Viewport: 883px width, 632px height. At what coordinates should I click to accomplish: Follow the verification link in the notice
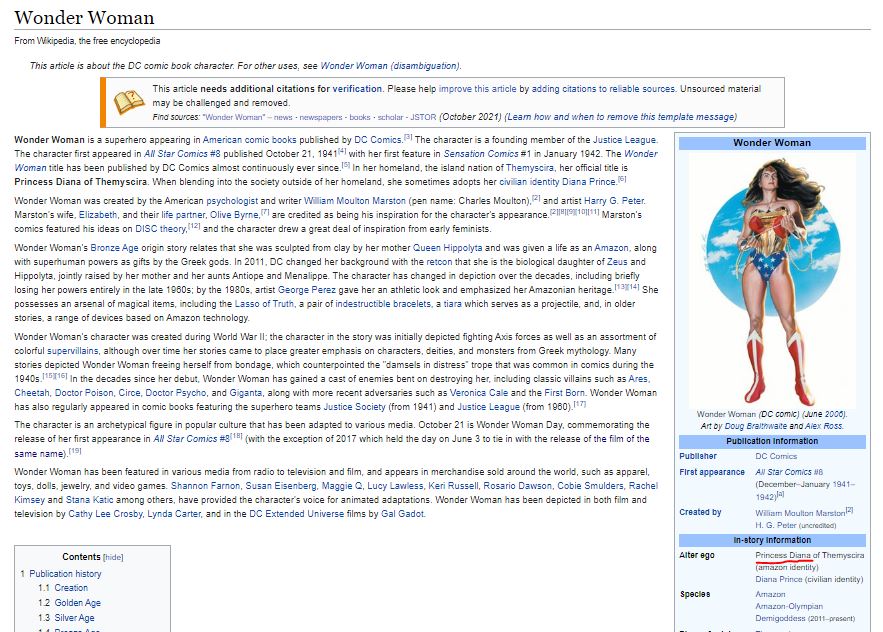pyautogui.click(x=357, y=89)
